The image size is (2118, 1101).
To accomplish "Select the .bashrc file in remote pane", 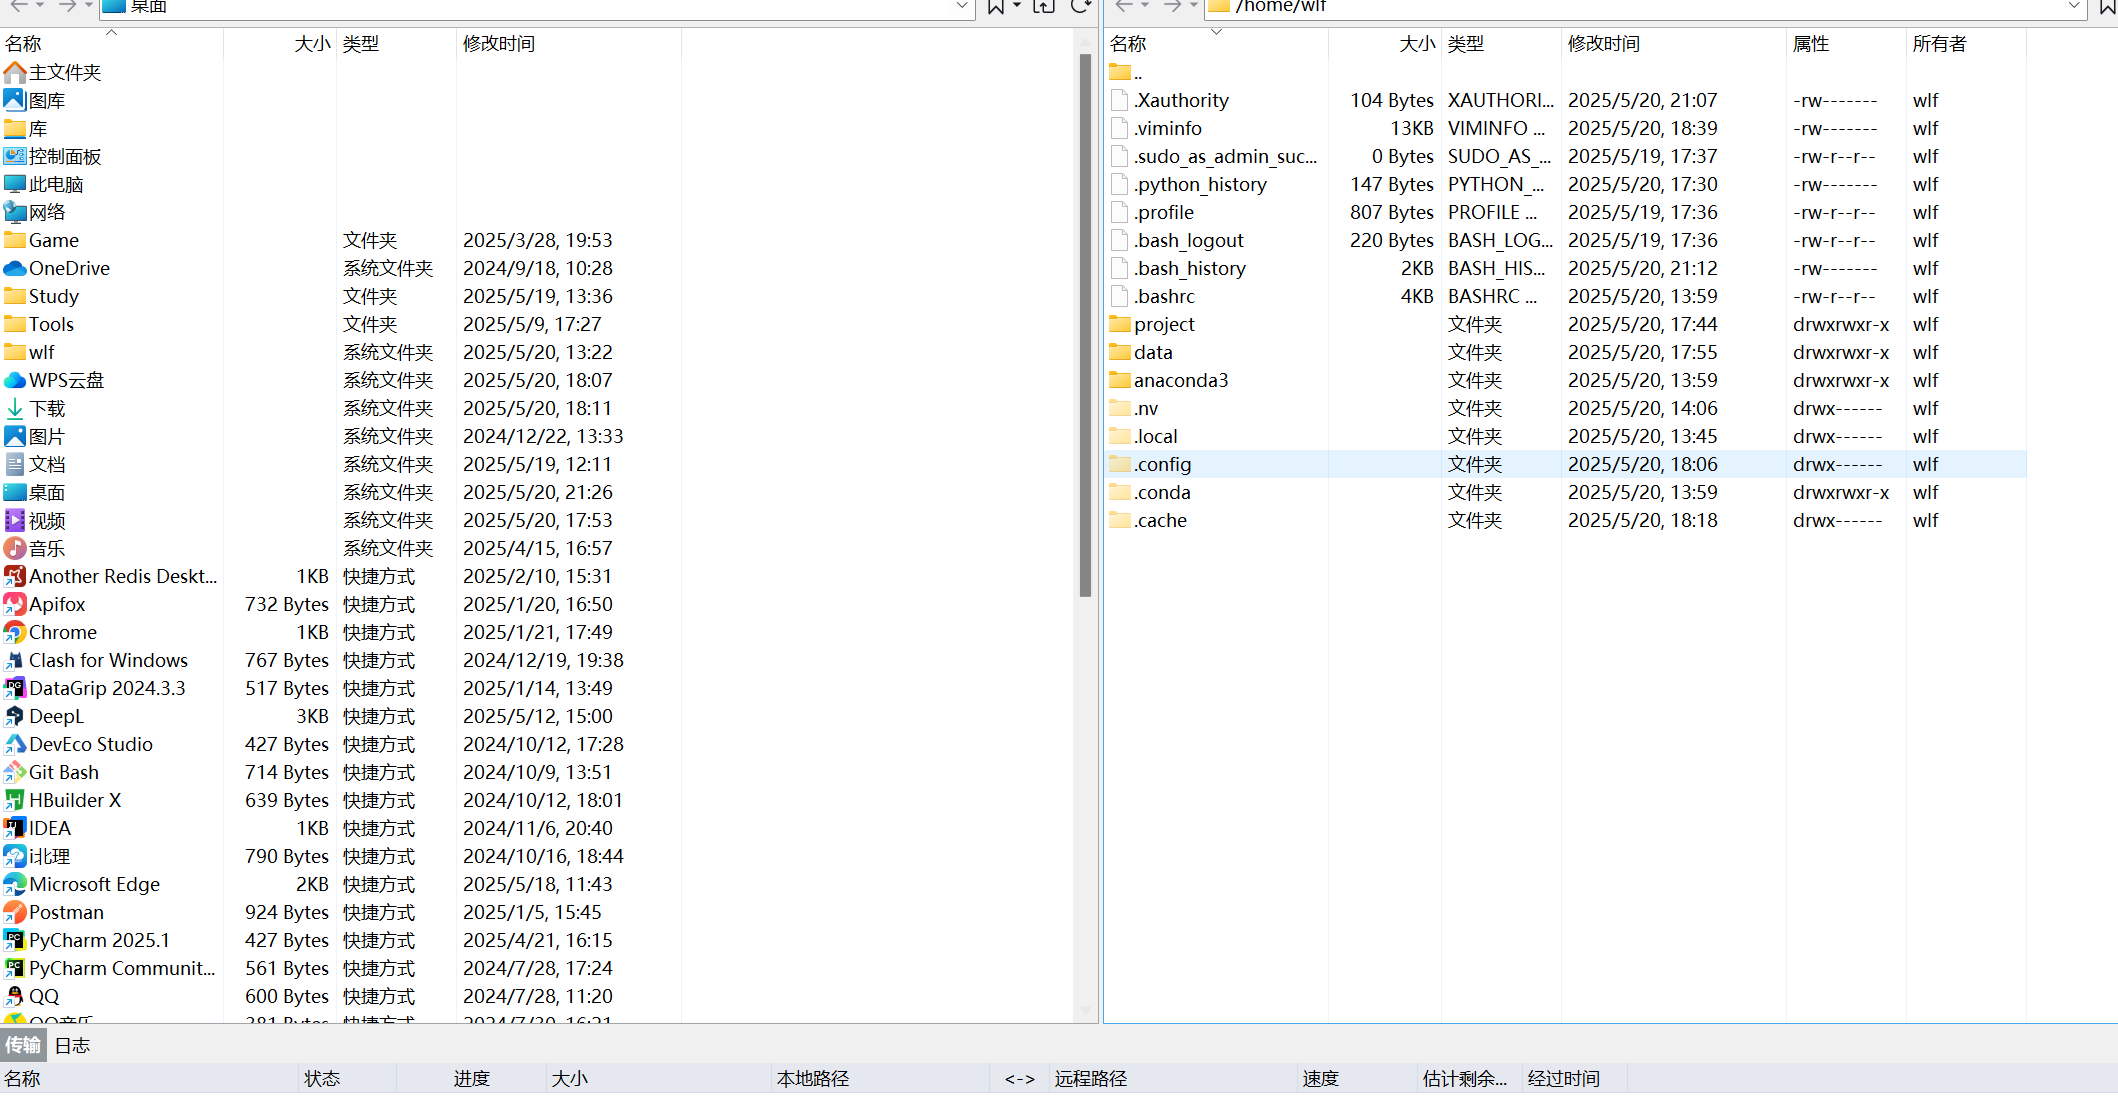I will (1164, 296).
